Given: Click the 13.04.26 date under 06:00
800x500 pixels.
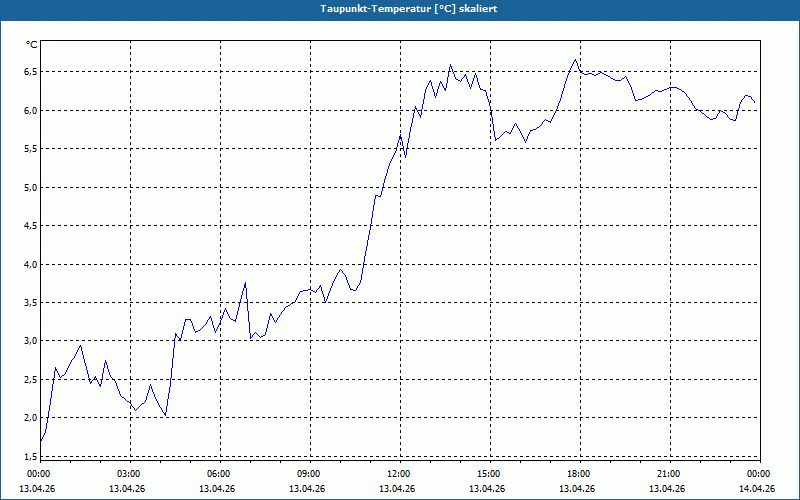Looking at the screenshot, I should 217,489.
